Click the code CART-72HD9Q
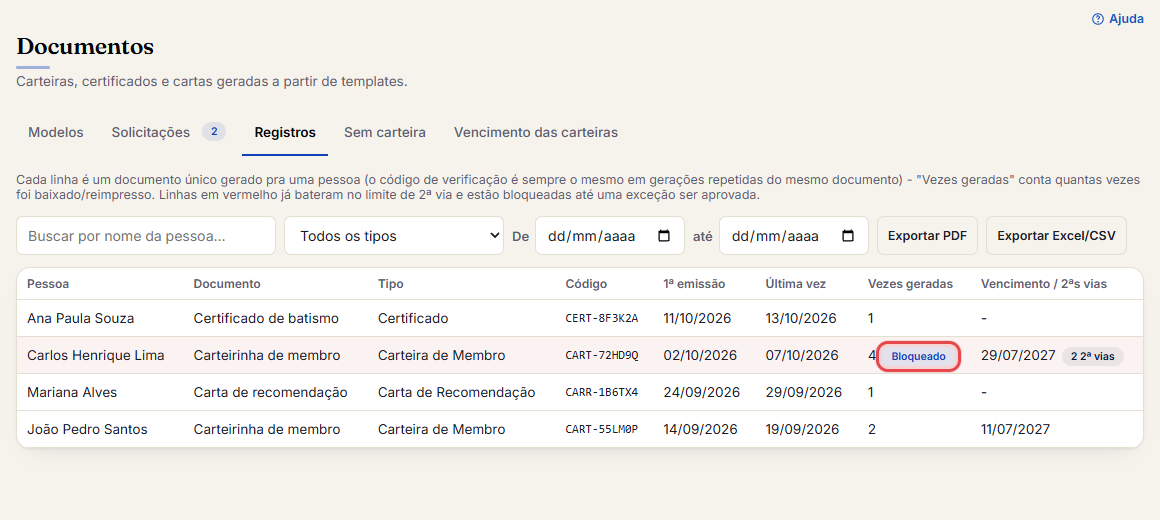This screenshot has width=1160, height=520. coord(601,355)
